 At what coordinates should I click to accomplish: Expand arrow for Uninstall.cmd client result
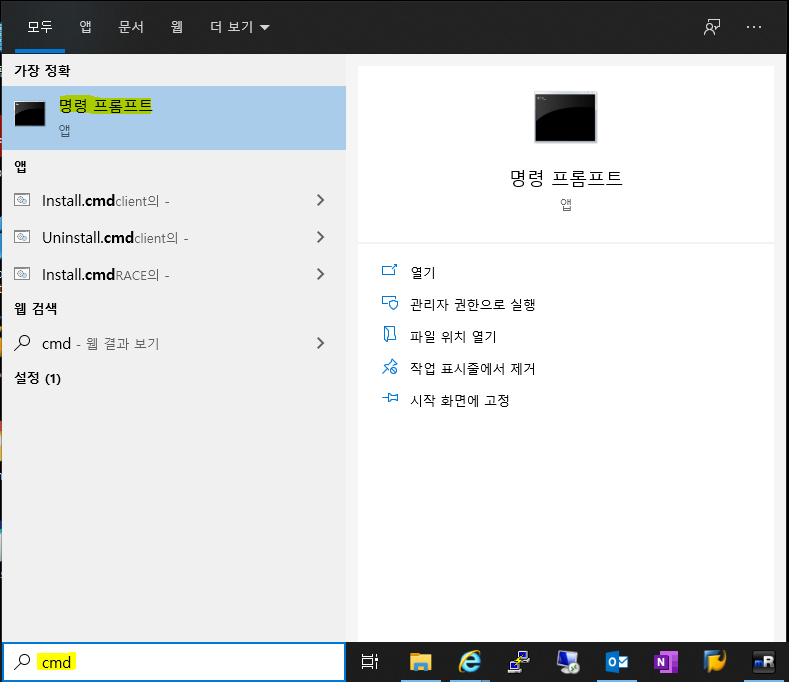(x=321, y=237)
